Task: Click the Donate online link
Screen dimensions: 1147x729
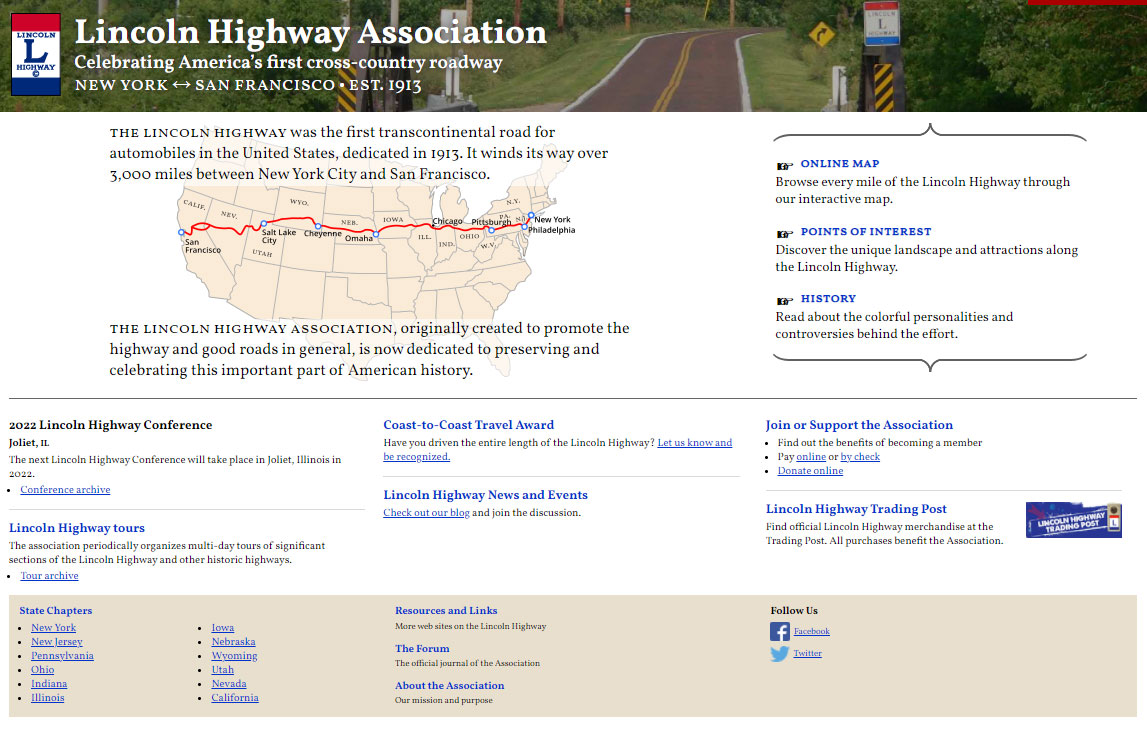Action: click(811, 471)
